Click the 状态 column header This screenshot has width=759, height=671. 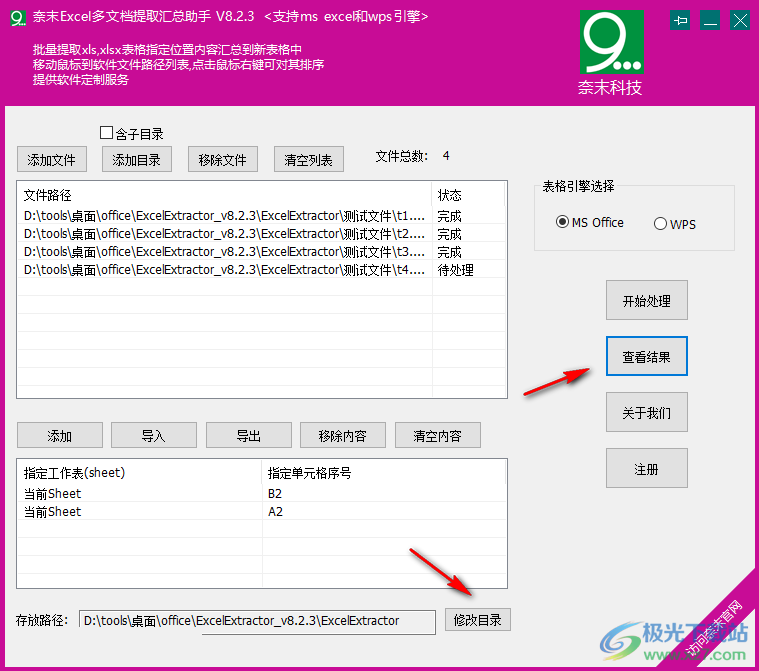468,195
